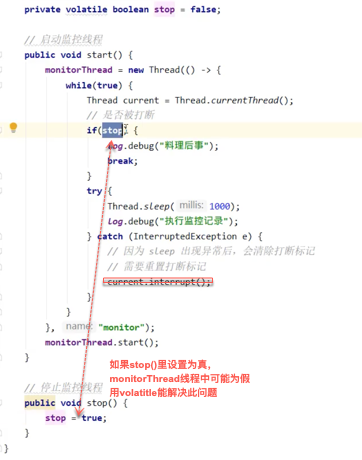Click the 1000 number literal

click(x=220, y=207)
